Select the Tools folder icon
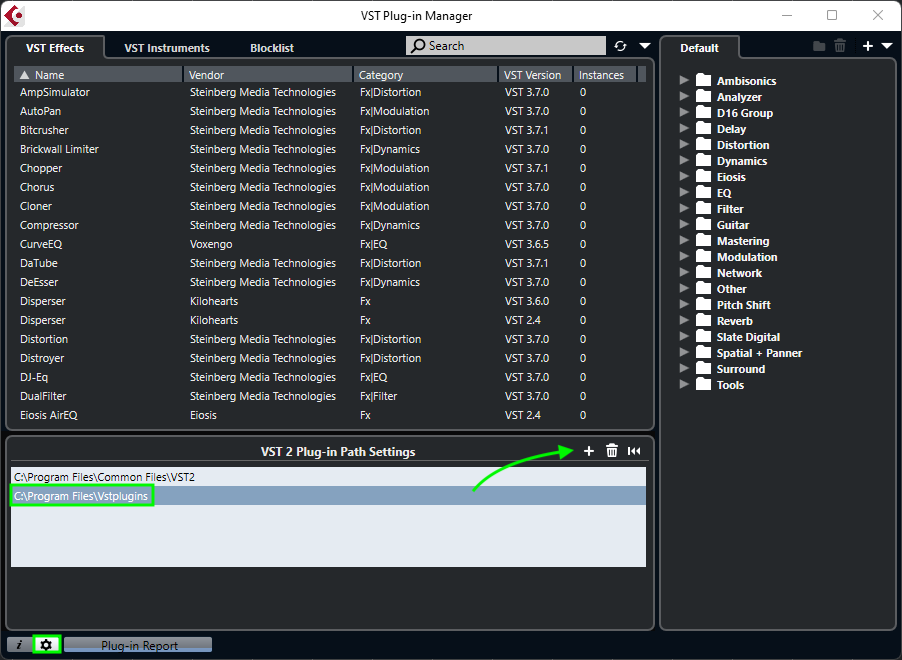This screenshot has height=660, width=902. [704, 384]
